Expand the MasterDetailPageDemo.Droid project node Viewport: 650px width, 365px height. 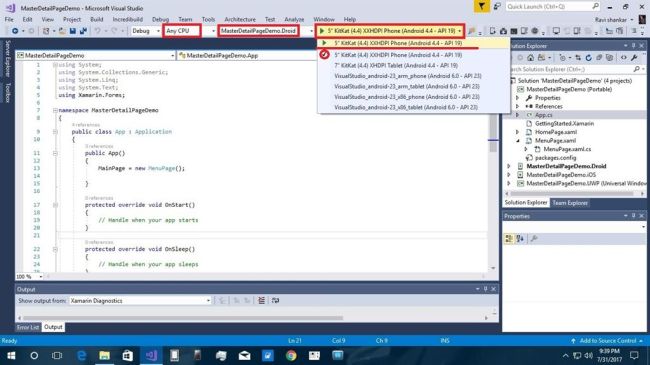[x=509, y=166]
